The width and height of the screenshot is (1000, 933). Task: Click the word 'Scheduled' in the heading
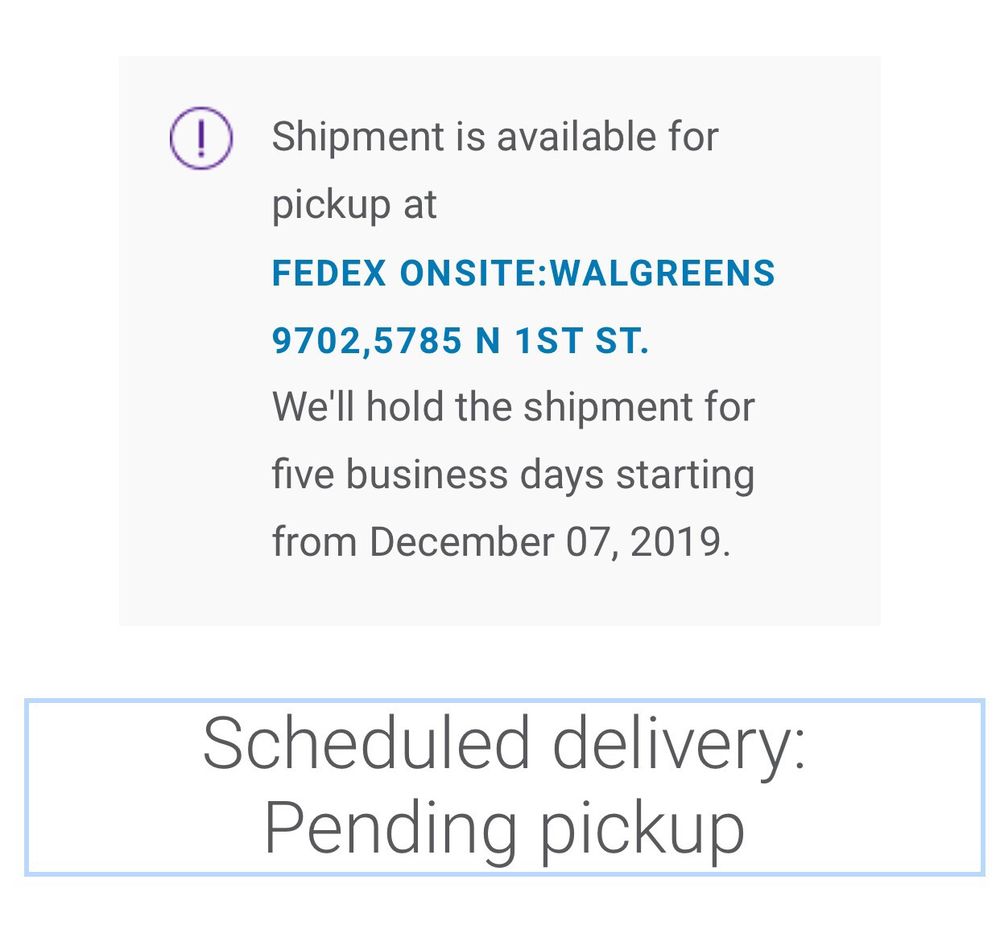point(366,744)
